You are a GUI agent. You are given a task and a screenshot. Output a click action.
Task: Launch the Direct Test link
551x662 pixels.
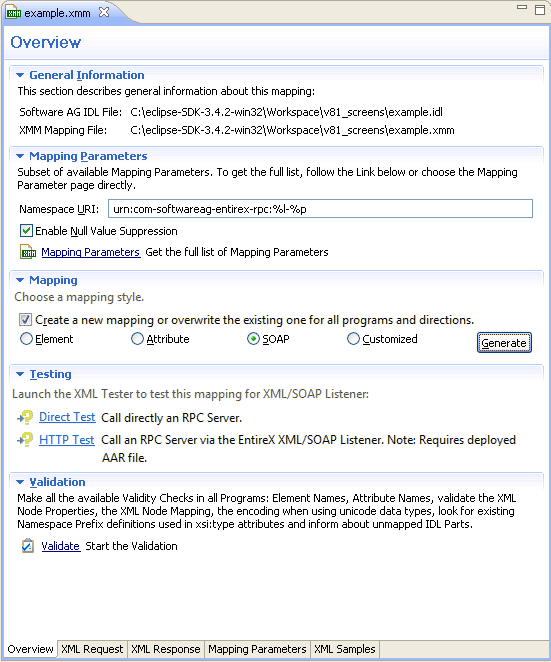[x=67, y=417]
